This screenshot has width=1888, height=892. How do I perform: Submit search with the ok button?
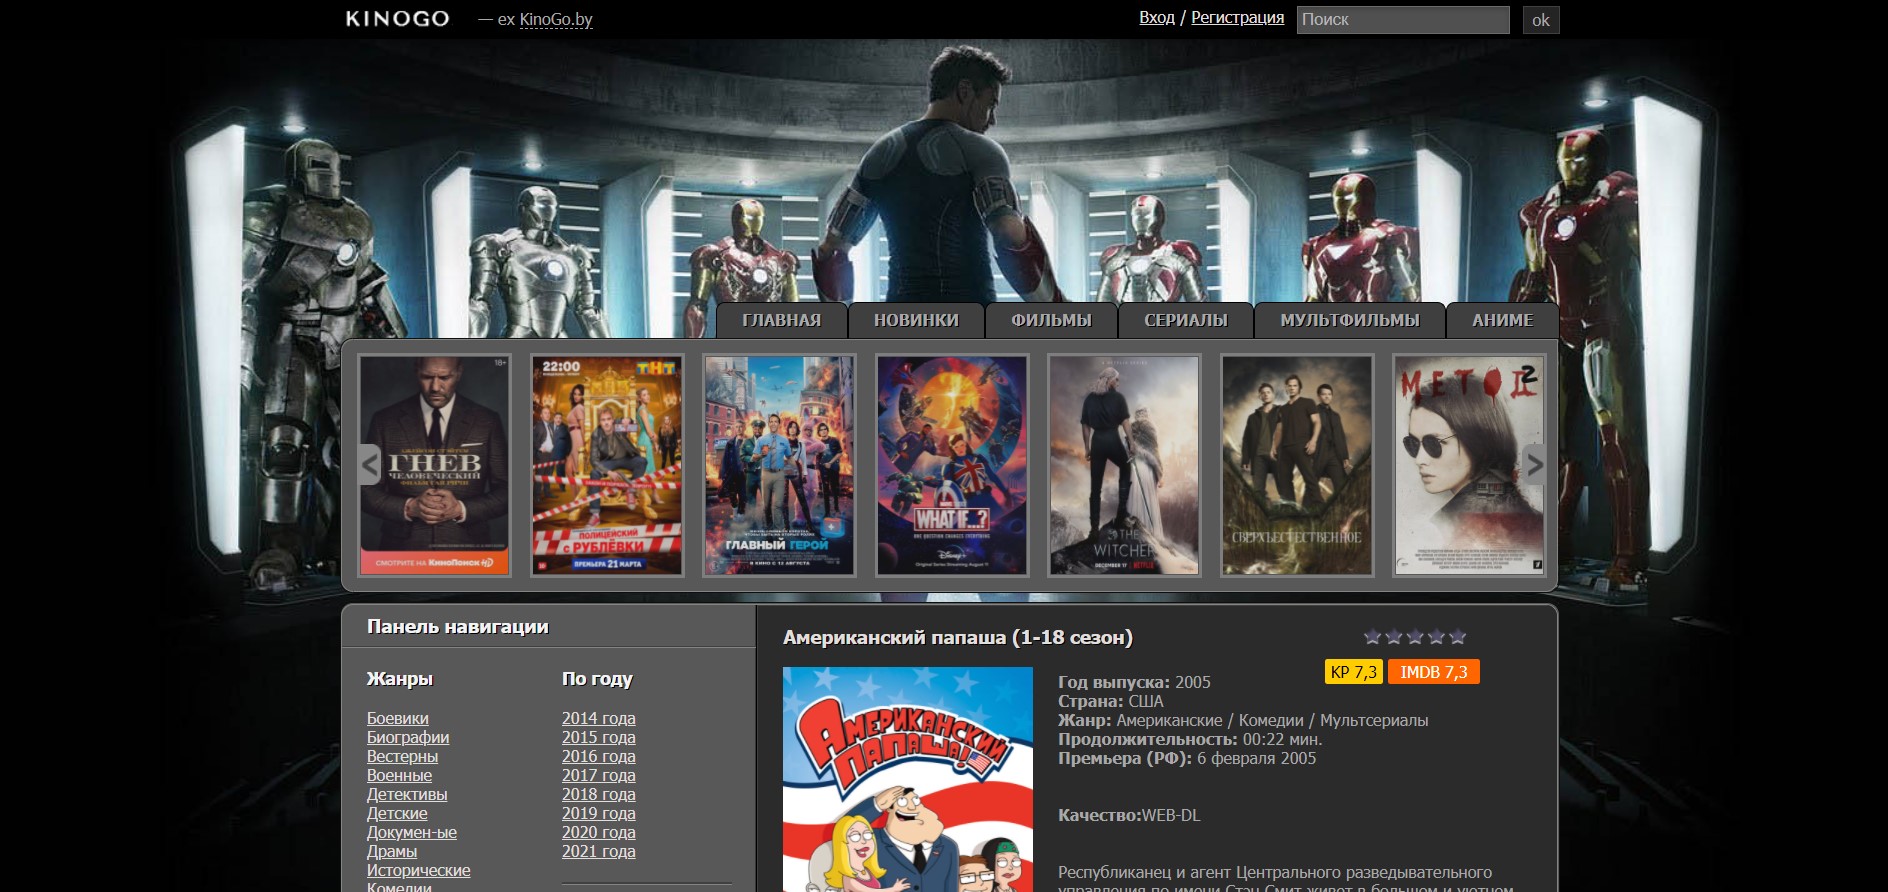pyautogui.click(x=1541, y=20)
